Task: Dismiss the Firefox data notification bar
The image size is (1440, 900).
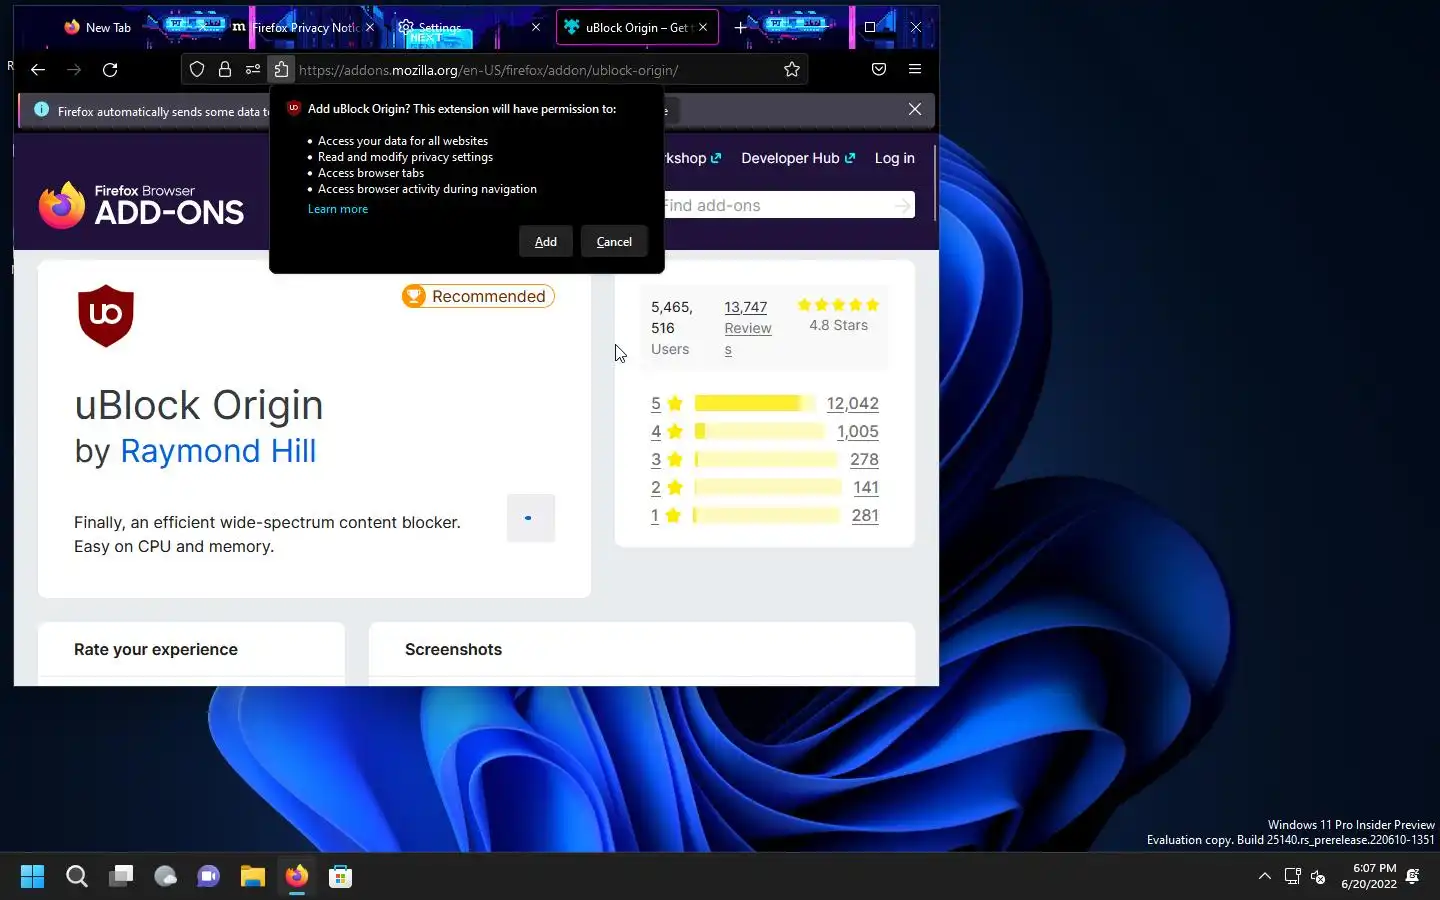Action: click(915, 109)
